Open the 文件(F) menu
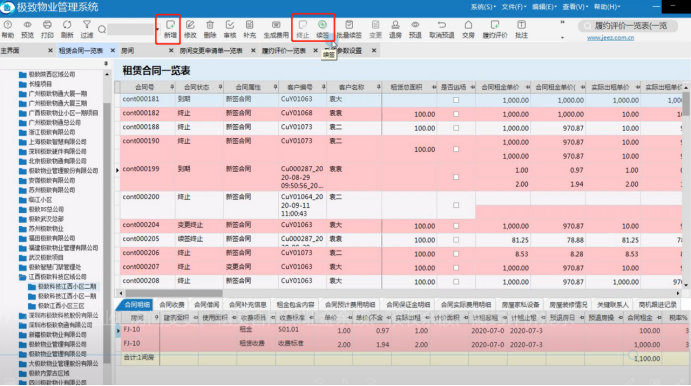Image resolution: width=691 pixels, height=386 pixels. [x=514, y=7]
